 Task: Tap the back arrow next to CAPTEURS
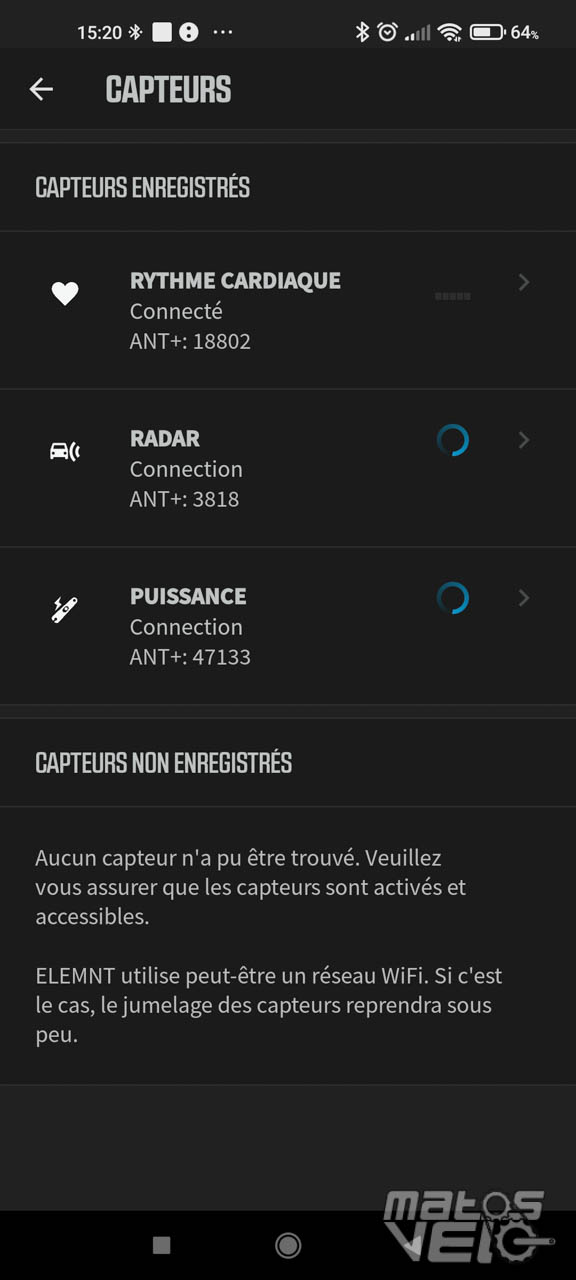click(x=41, y=89)
